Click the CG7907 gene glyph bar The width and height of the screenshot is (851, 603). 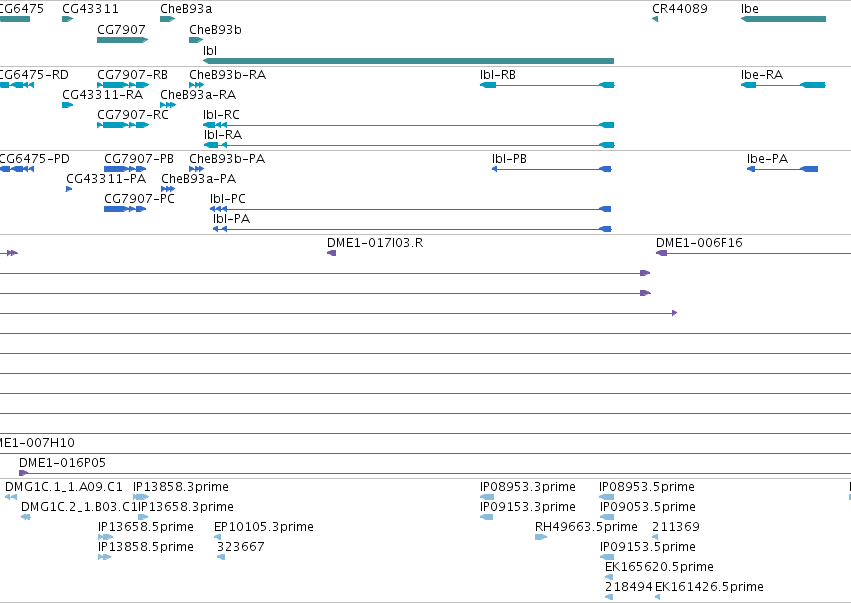tap(123, 40)
